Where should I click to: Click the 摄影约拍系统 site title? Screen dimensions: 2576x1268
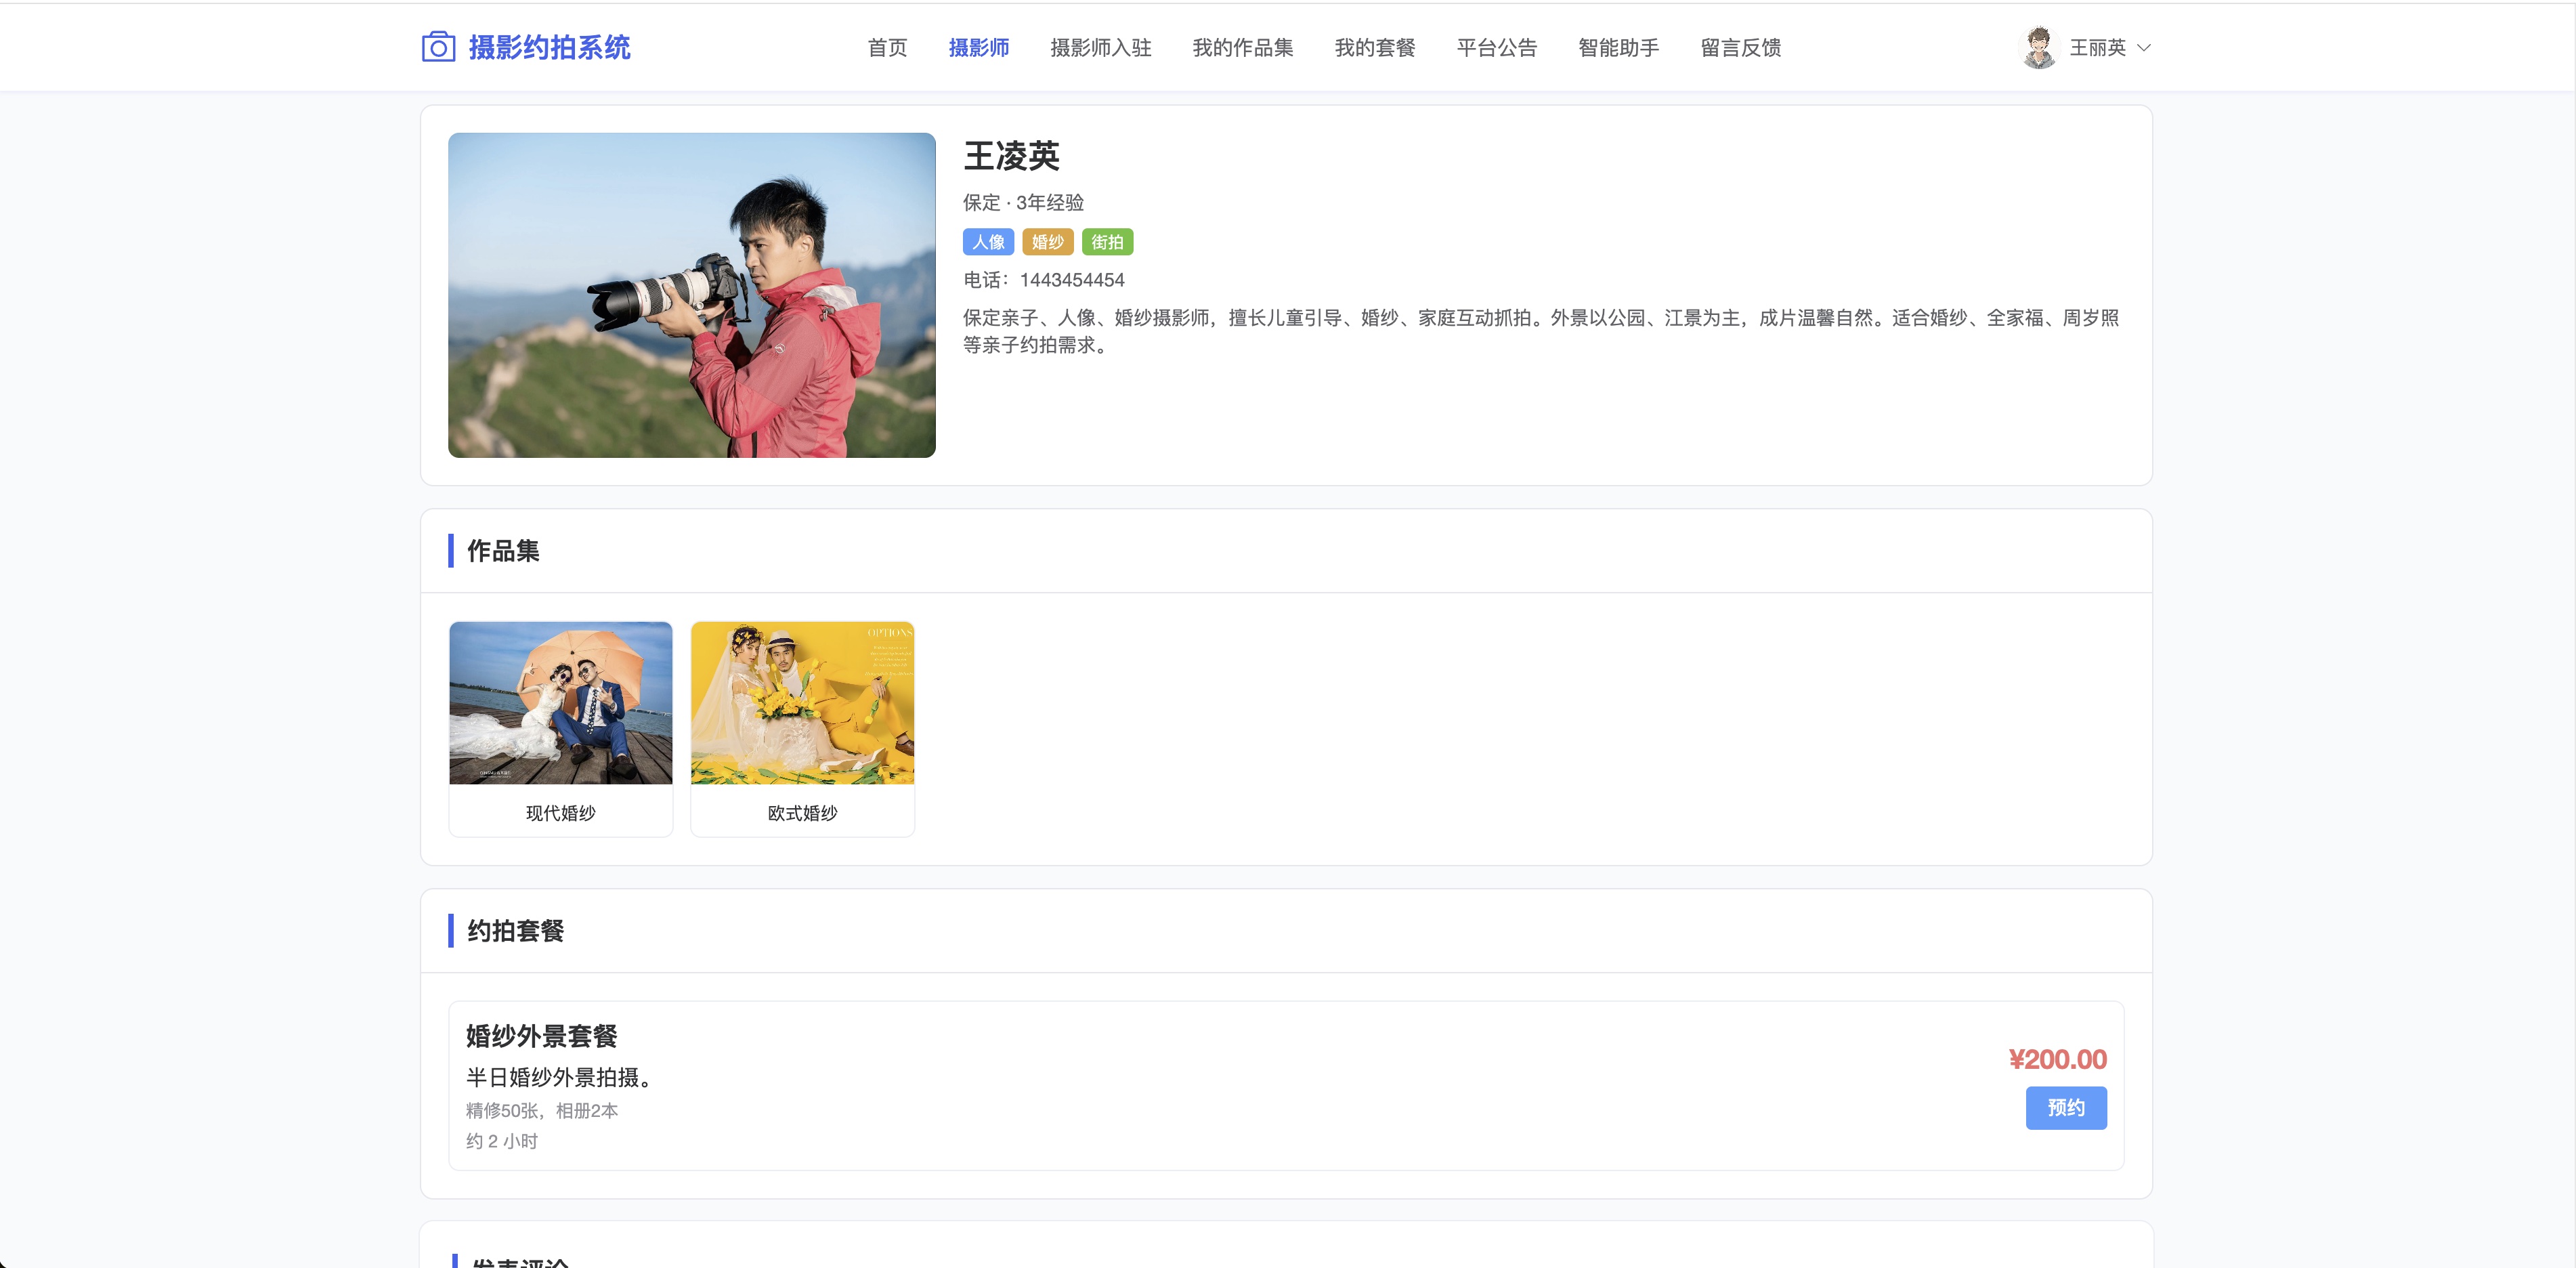click(x=549, y=47)
